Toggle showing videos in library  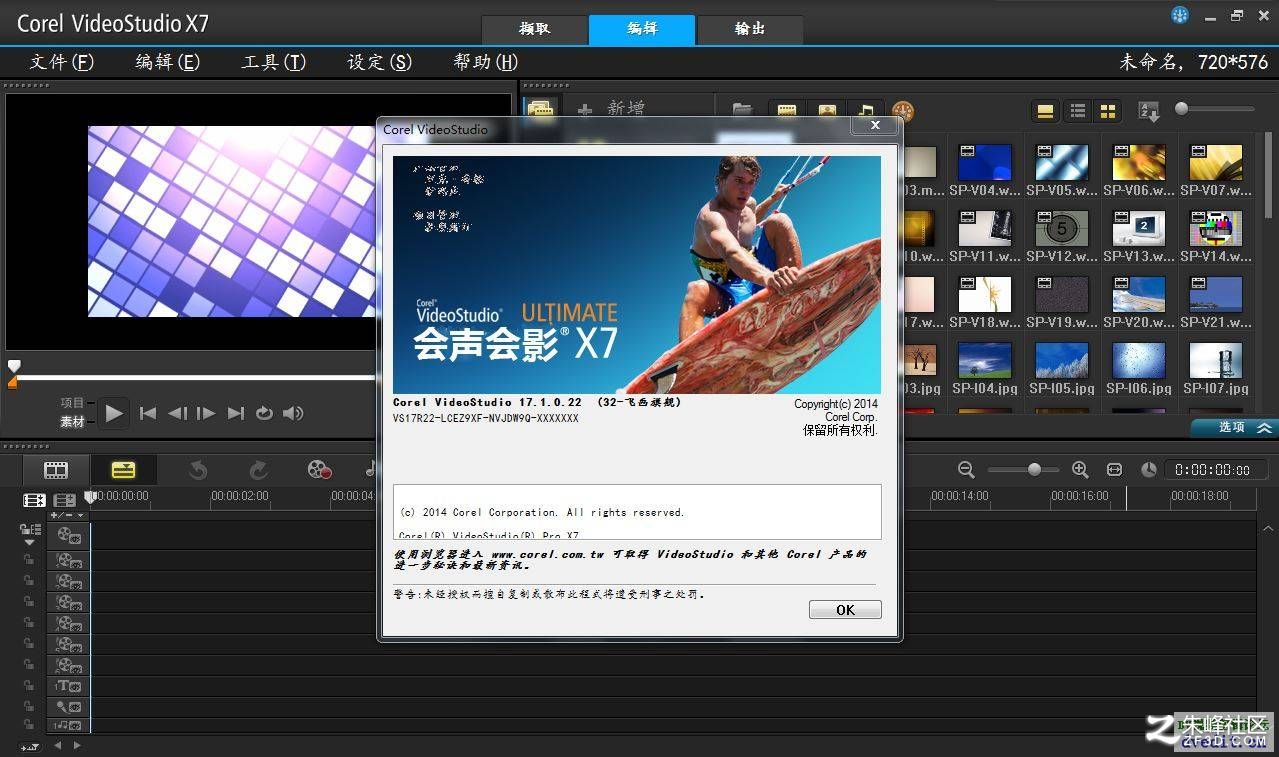787,111
